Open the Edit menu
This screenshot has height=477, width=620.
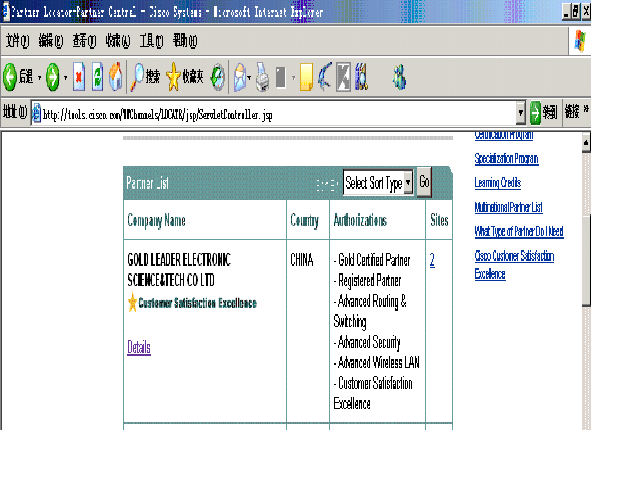[51, 41]
